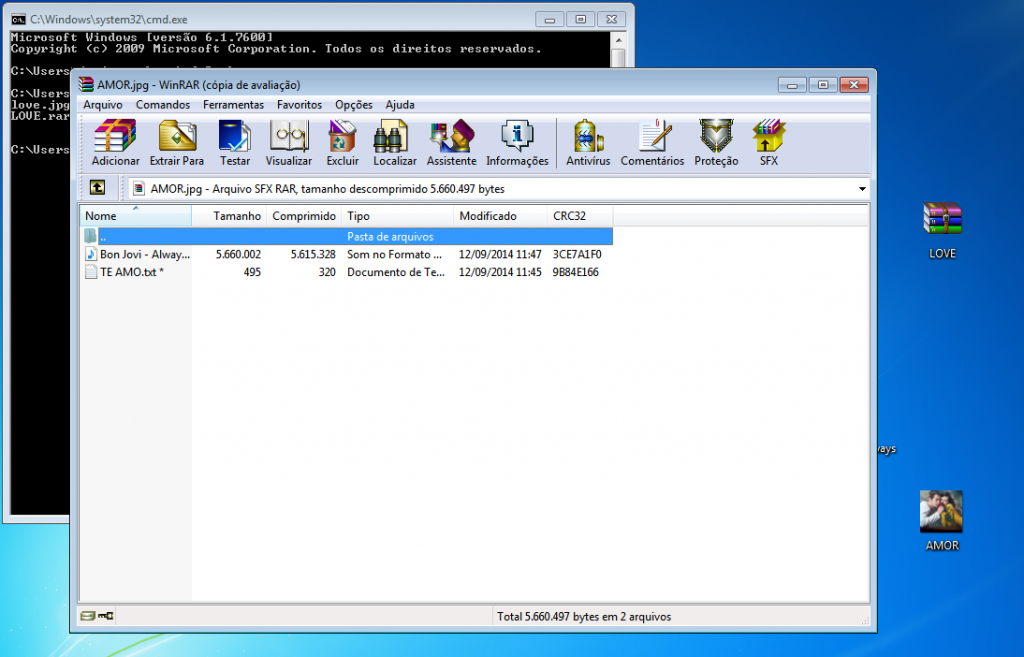Click the 5.615.328 compressed size value

point(313,254)
